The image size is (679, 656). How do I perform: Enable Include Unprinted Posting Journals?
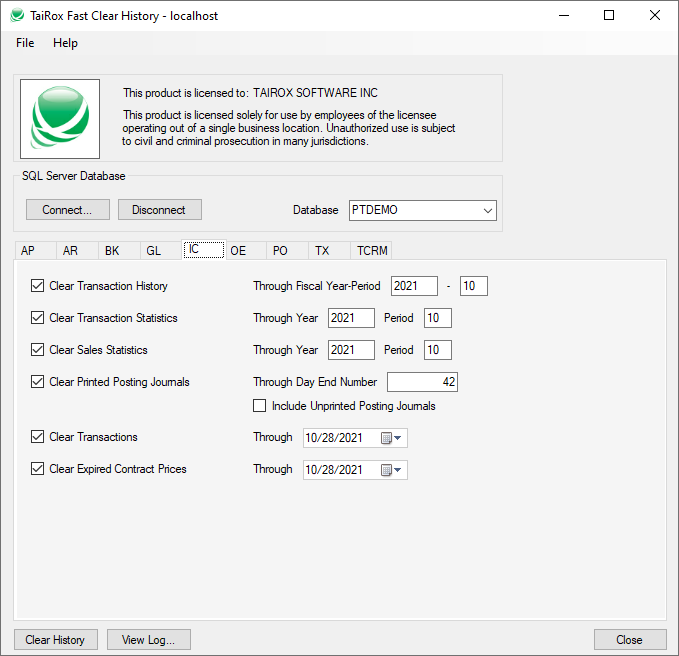pyautogui.click(x=259, y=406)
